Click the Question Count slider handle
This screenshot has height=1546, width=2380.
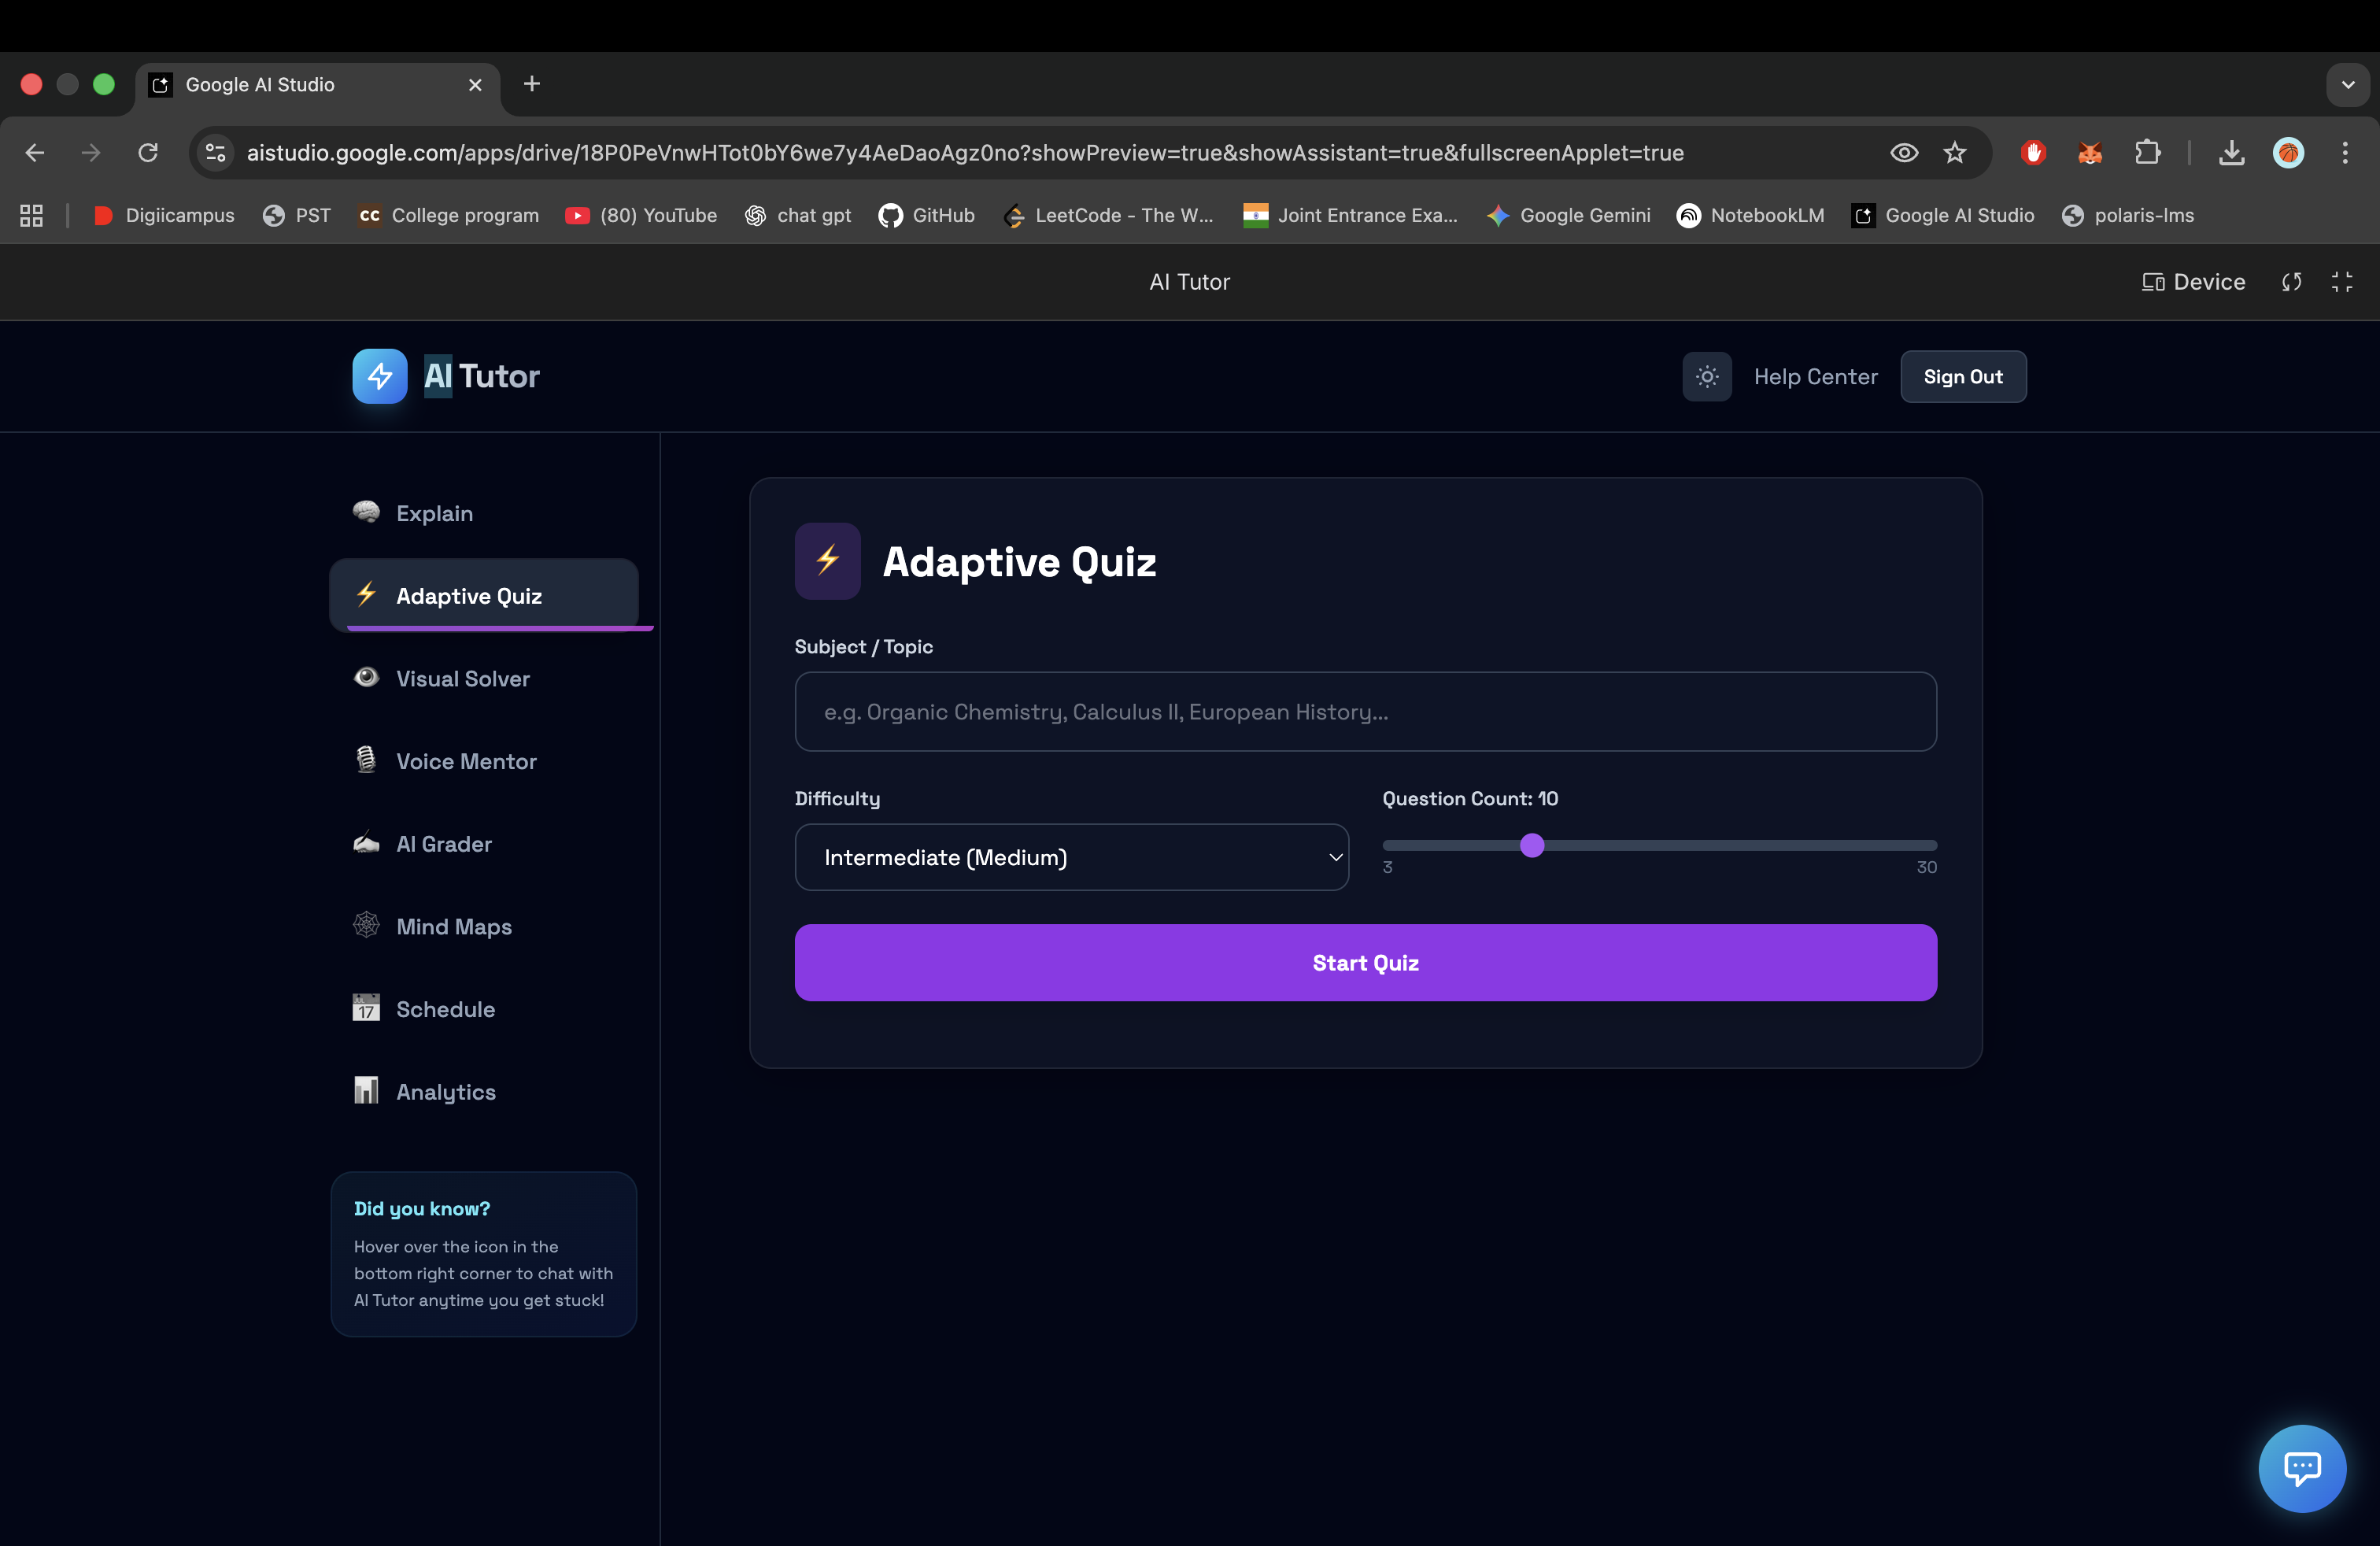pyautogui.click(x=1531, y=845)
